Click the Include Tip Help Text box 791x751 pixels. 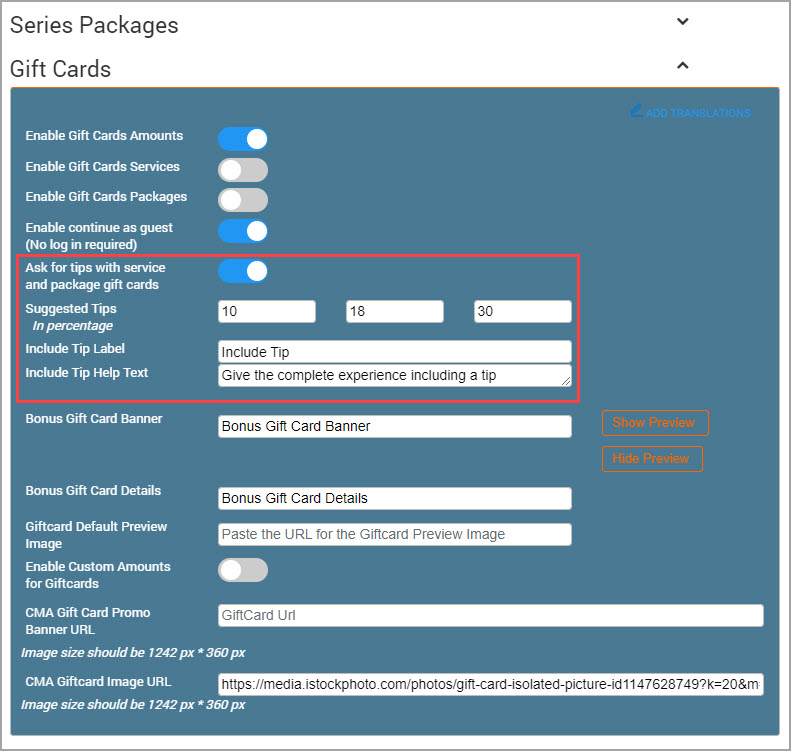[394, 376]
